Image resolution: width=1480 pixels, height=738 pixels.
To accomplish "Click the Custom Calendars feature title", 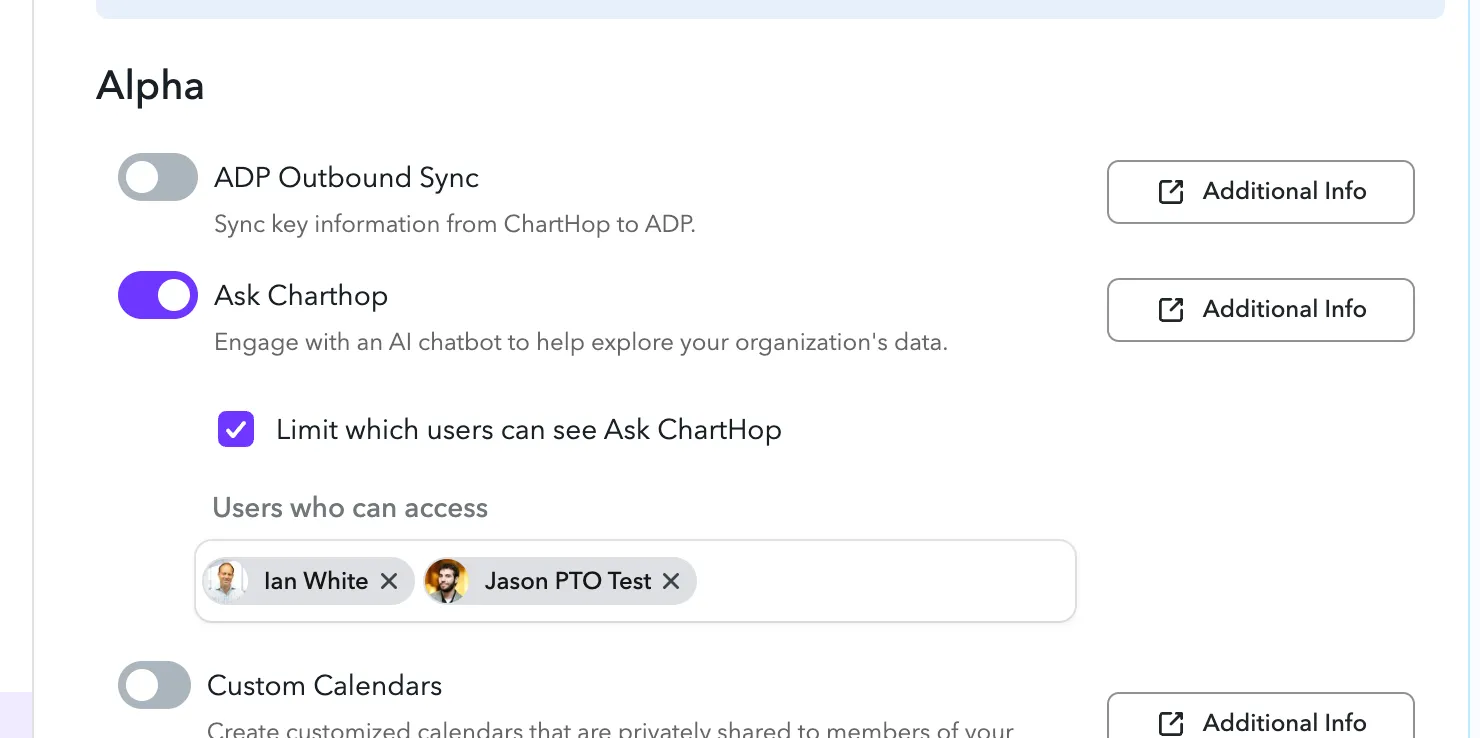I will click(x=325, y=686).
